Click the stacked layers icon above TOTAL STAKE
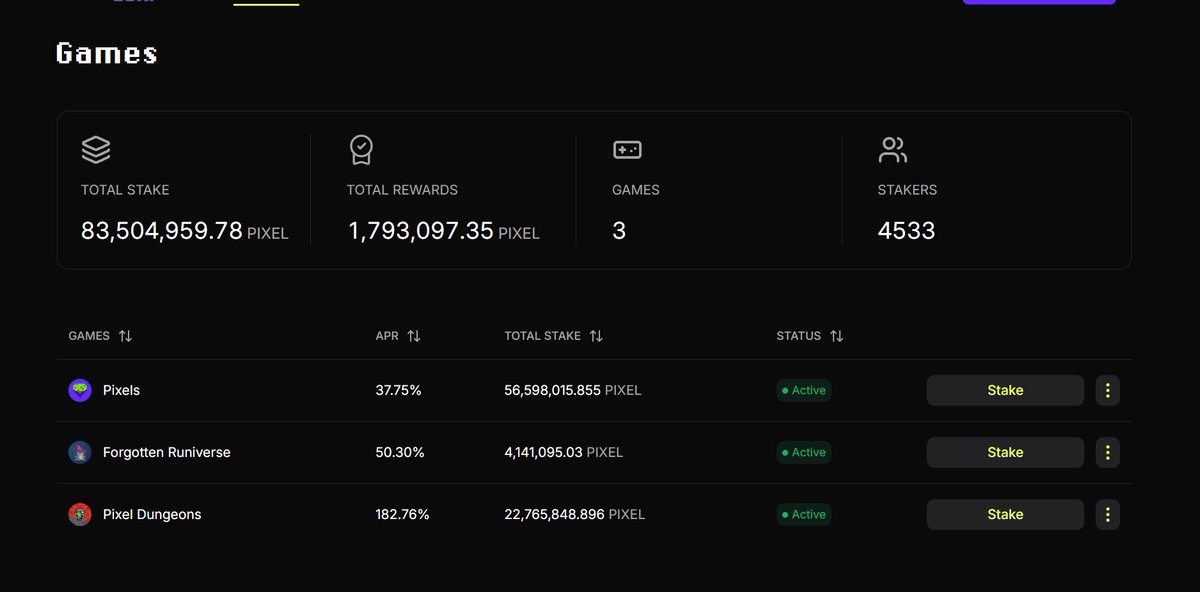 point(96,150)
